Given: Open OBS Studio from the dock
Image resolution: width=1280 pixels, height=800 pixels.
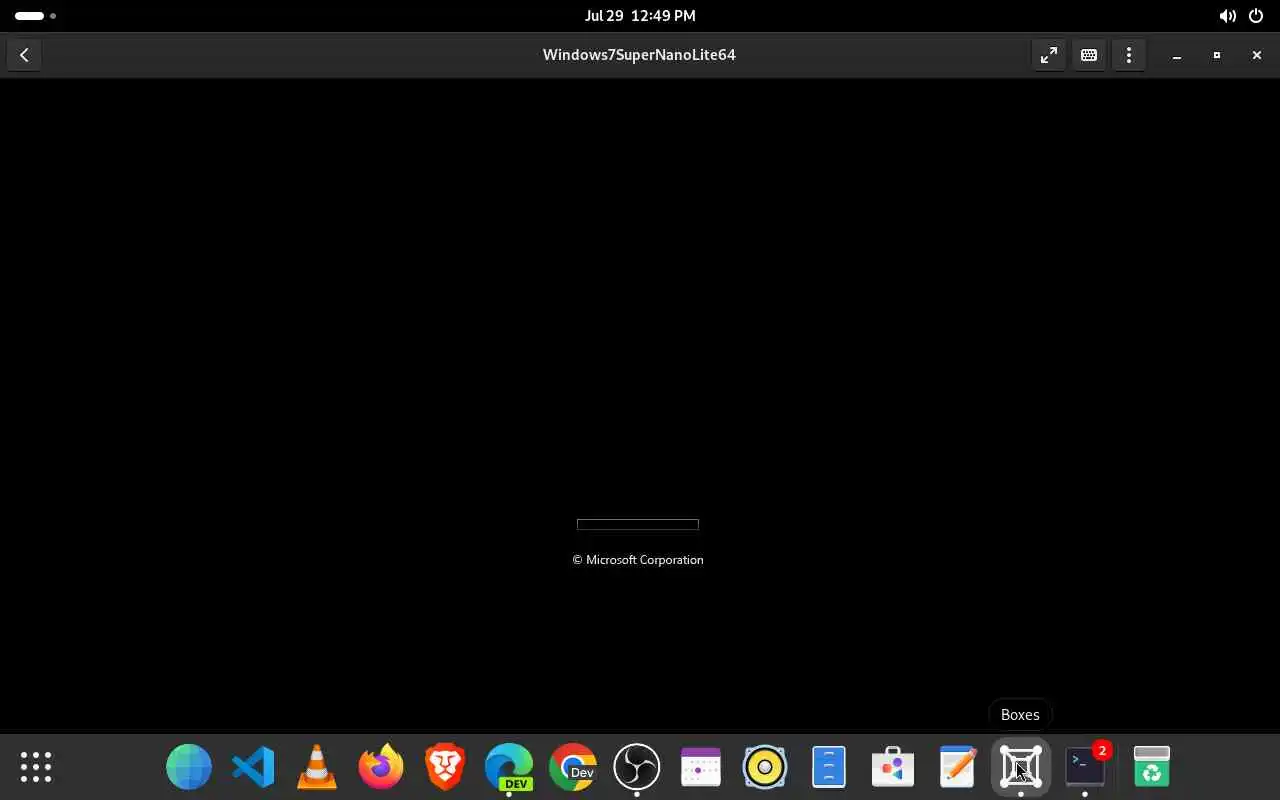Looking at the screenshot, I should pyautogui.click(x=637, y=767).
